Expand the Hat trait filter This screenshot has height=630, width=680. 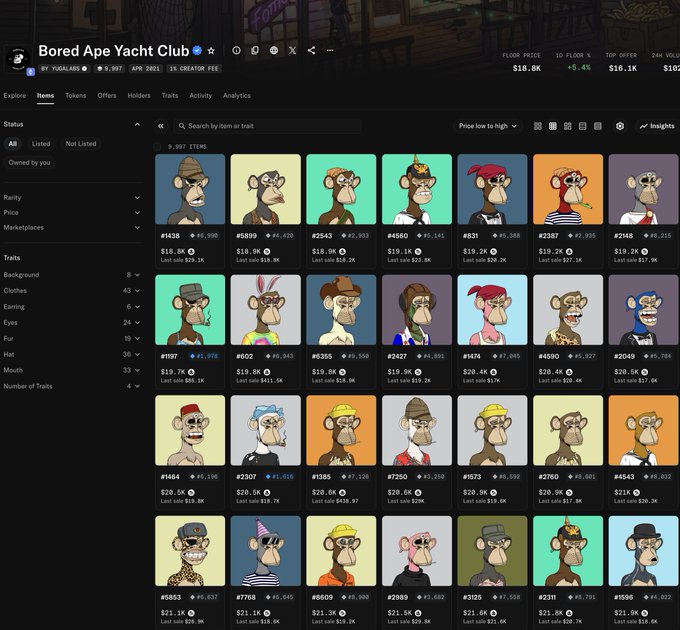(72, 354)
